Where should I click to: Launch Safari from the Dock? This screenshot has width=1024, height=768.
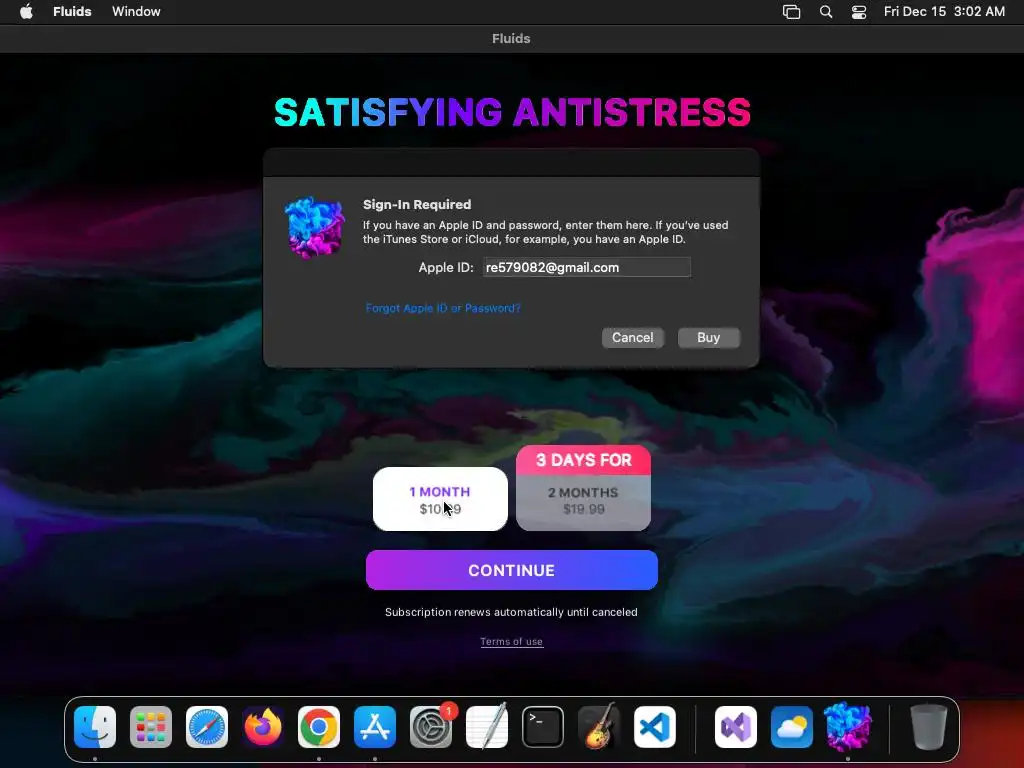pos(207,727)
